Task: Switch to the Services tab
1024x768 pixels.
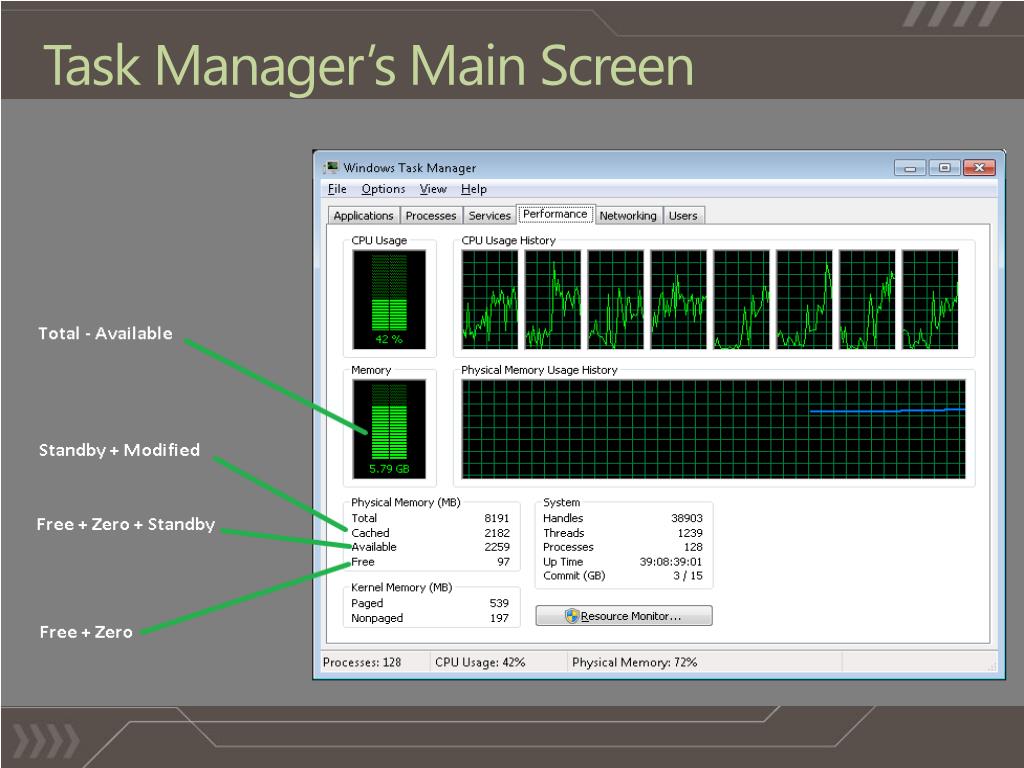Action: [x=489, y=216]
